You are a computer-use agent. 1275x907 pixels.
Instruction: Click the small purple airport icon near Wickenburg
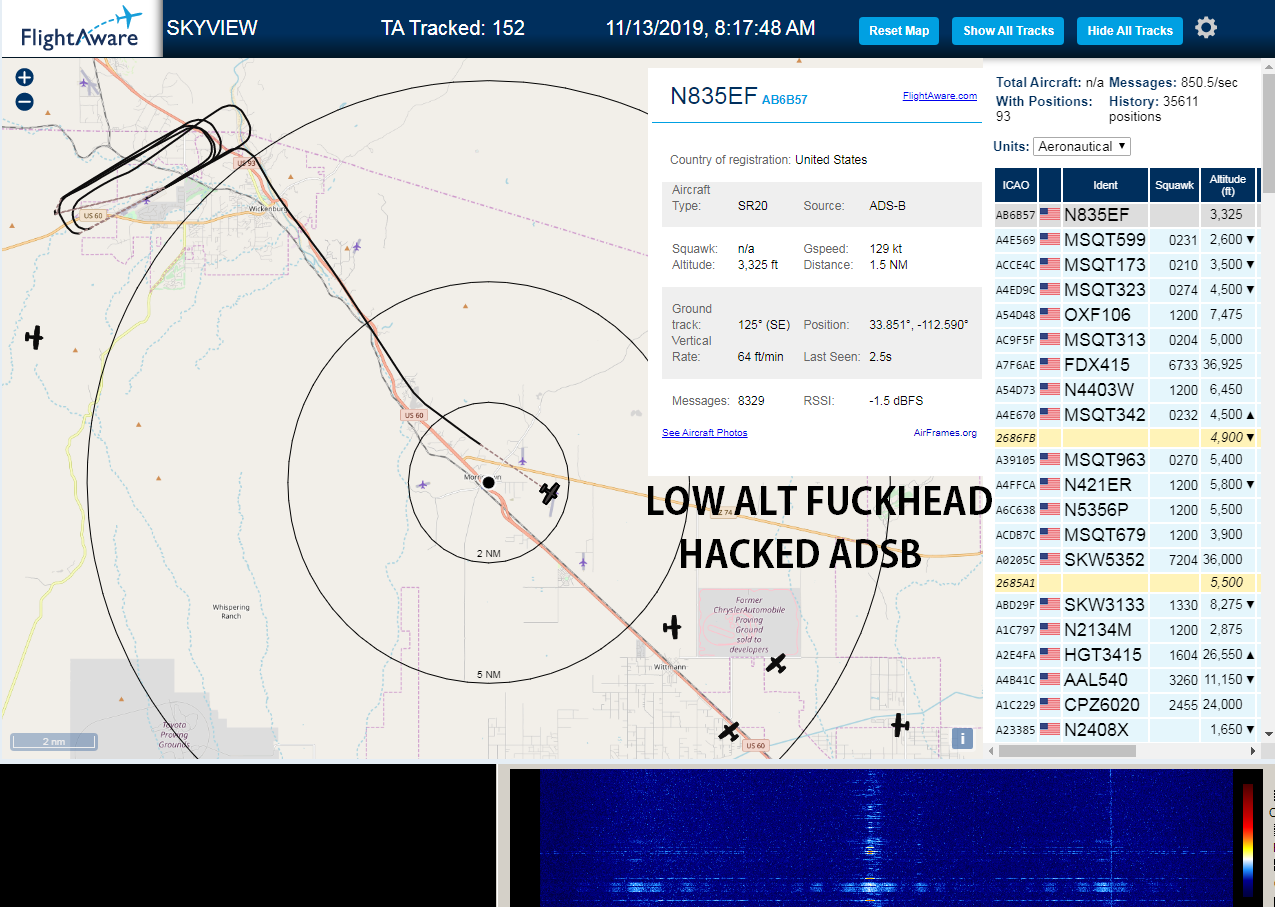pyautogui.click(x=356, y=245)
